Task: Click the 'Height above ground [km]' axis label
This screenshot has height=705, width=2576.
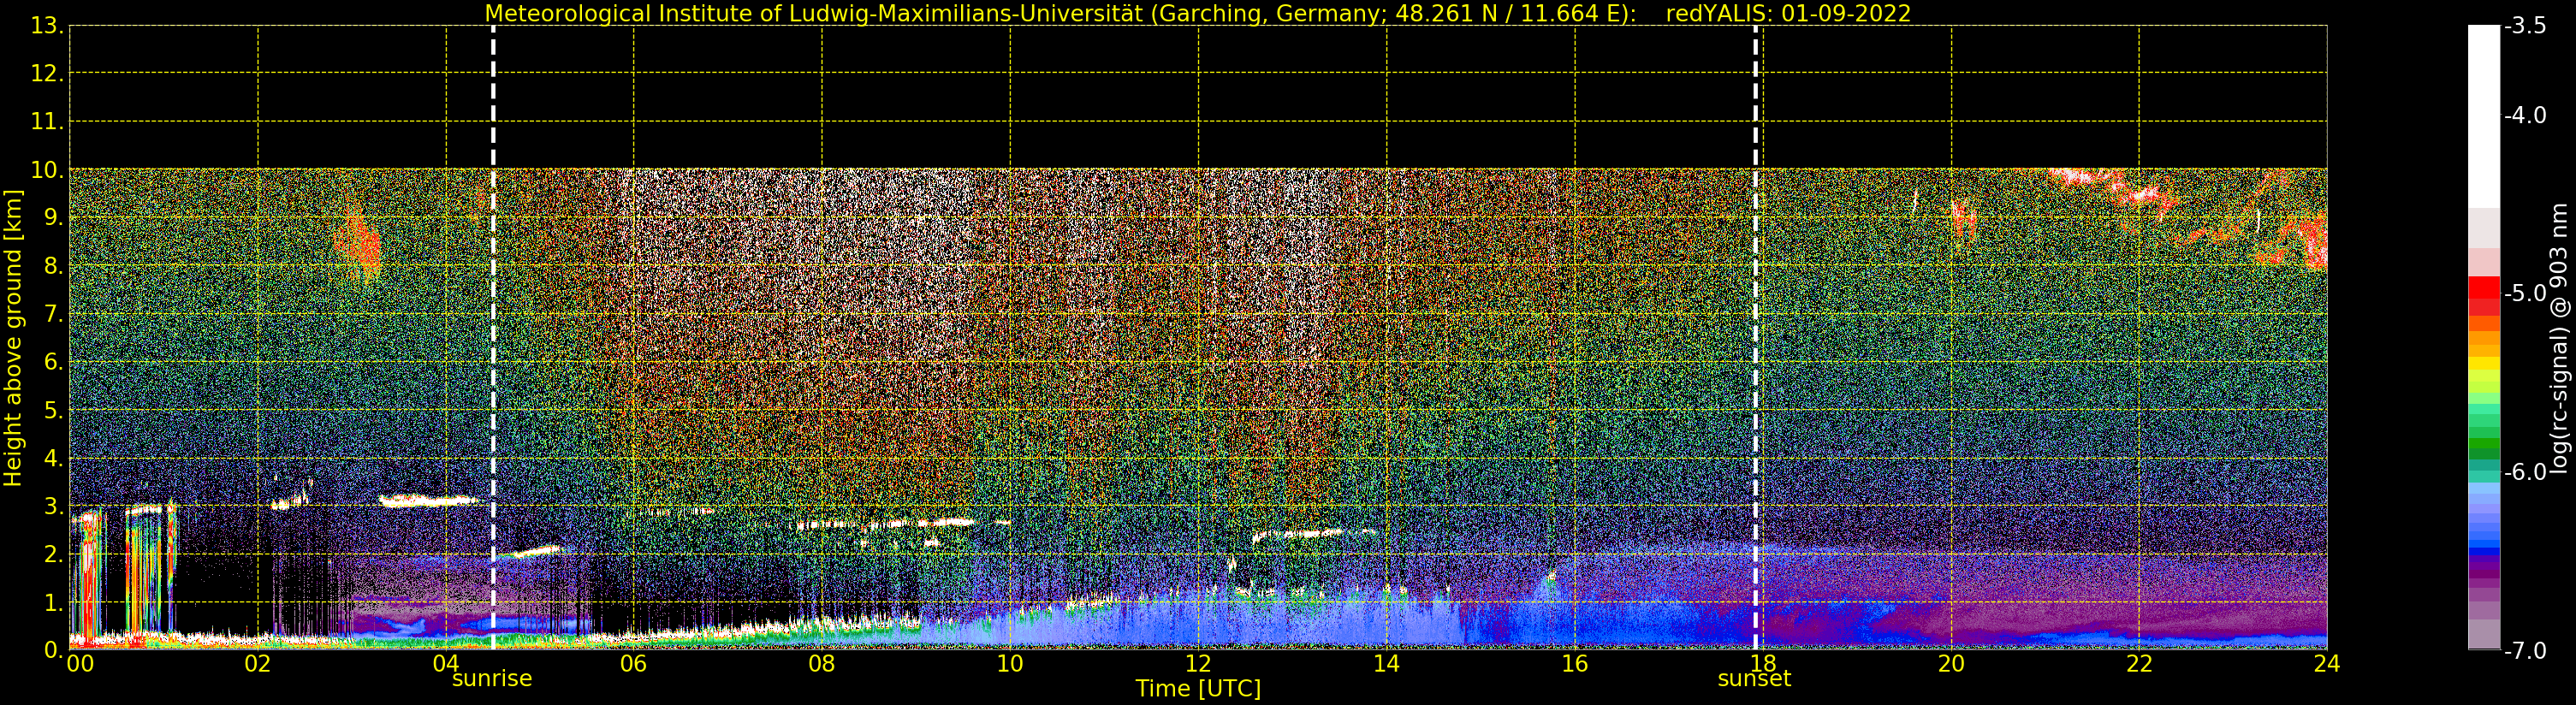Action: 13,338
